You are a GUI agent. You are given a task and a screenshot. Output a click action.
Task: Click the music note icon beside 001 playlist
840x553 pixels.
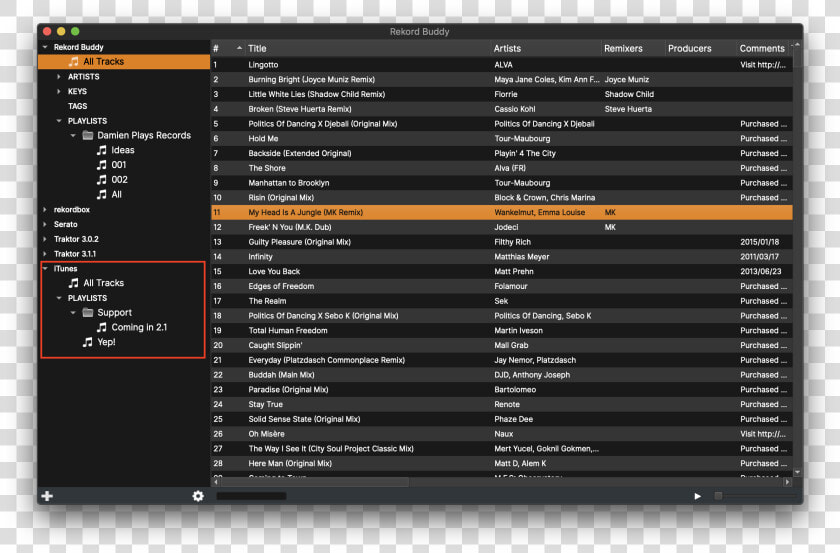click(x=101, y=165)
